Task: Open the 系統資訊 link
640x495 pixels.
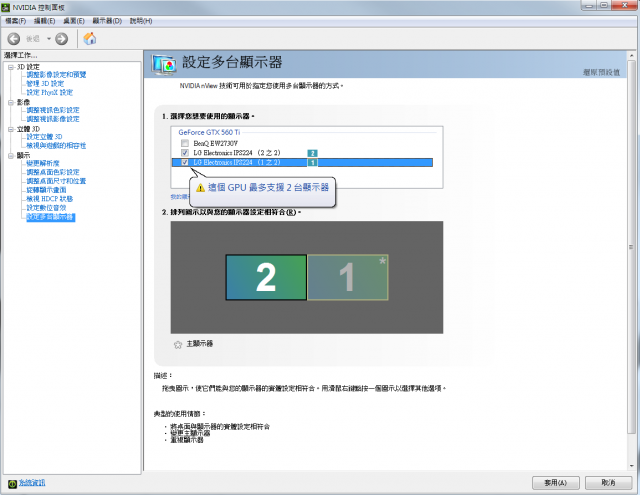Action: point(32,483)
